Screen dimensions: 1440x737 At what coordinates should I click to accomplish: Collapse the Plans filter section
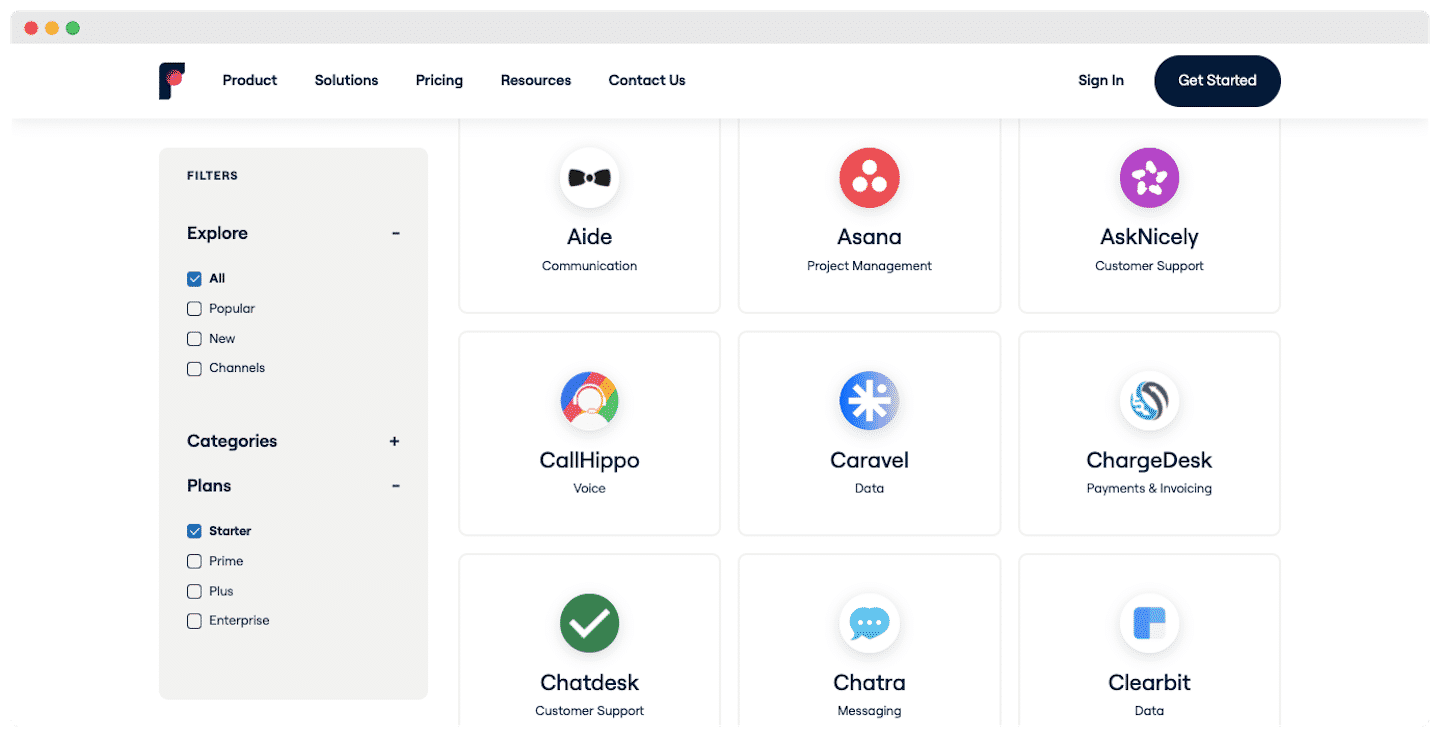click(x=395, y=486)
